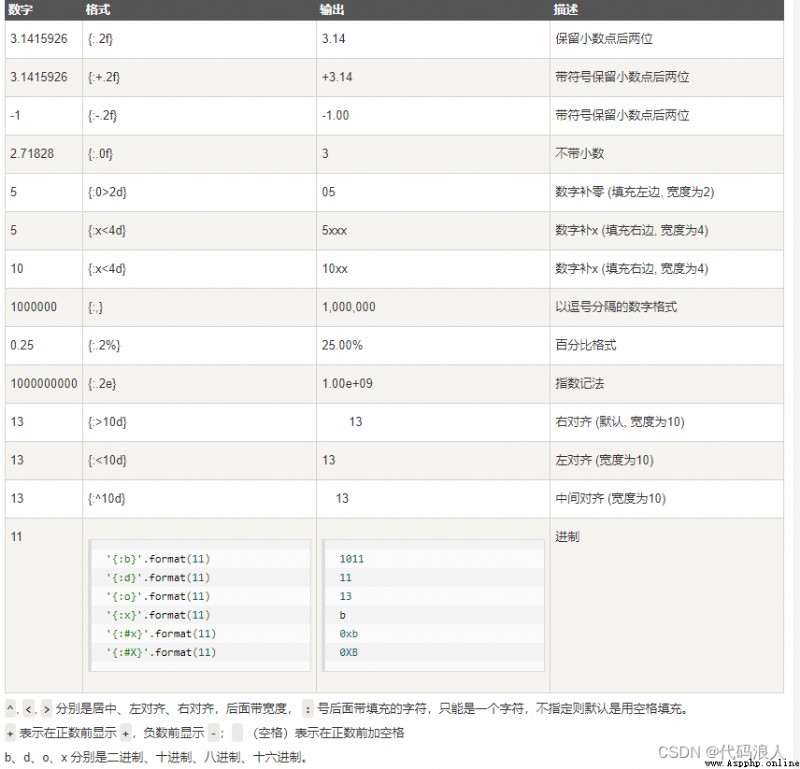Click the output value 1,000,000
The height and width of the screenshot is (769, 800).
point(348,307)
